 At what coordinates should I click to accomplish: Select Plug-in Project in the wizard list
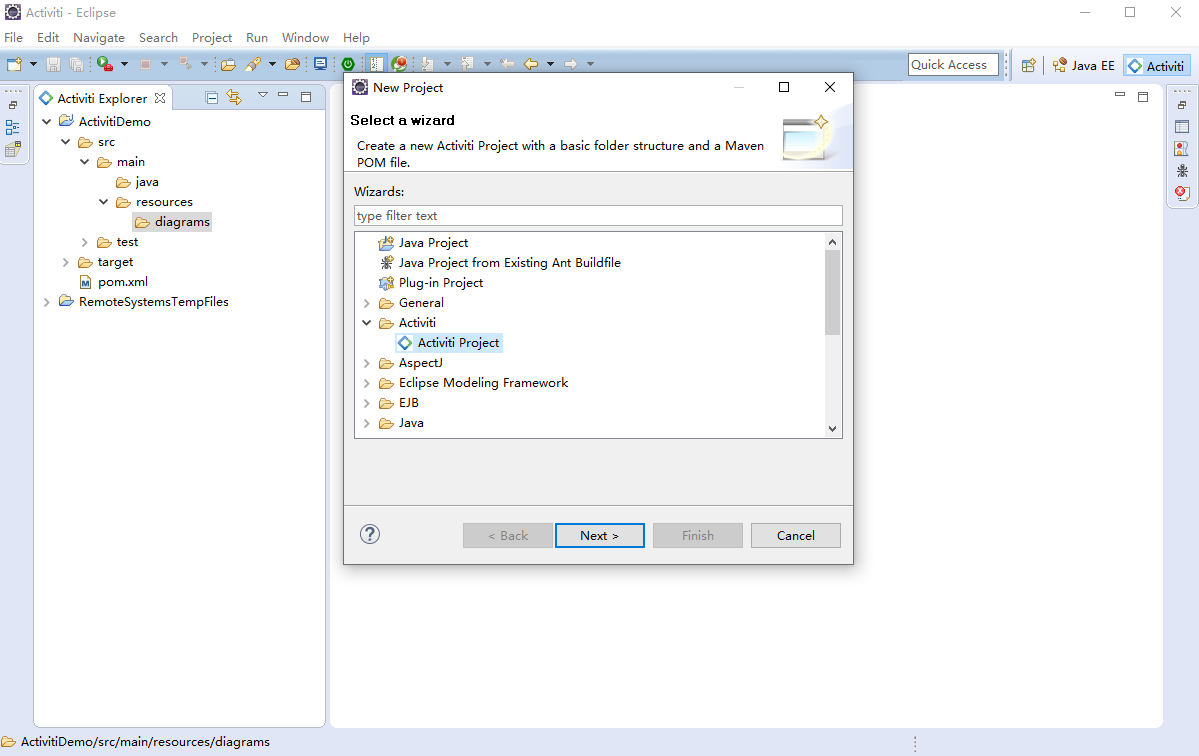tap(431, 283)
